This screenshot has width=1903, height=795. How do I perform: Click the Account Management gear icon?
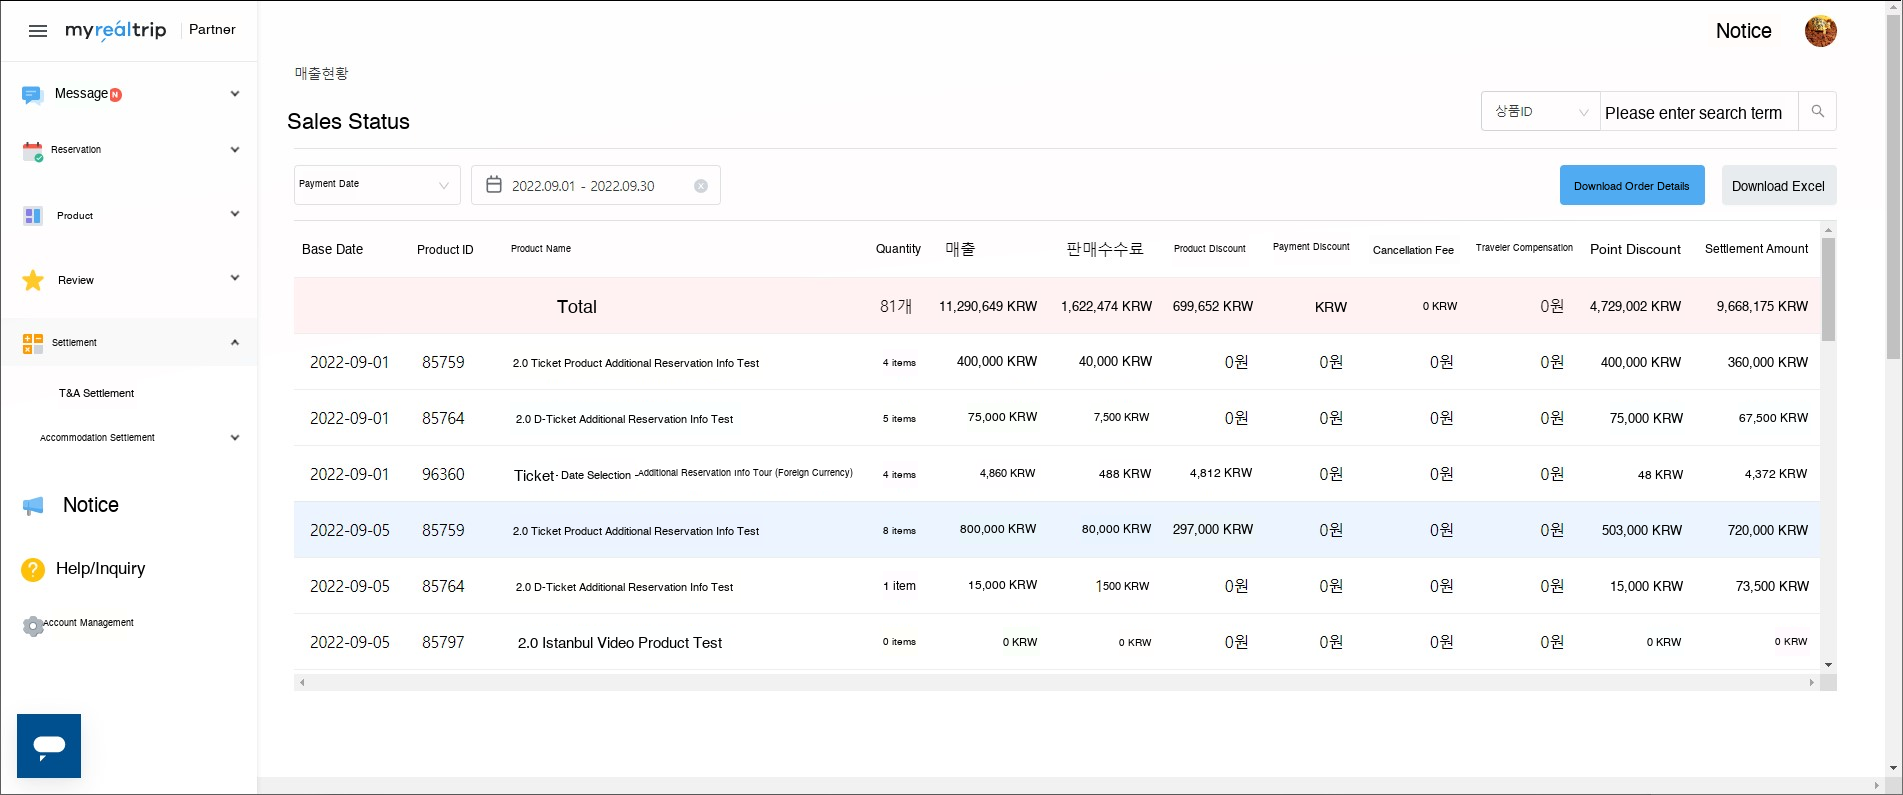click(33, 626)
